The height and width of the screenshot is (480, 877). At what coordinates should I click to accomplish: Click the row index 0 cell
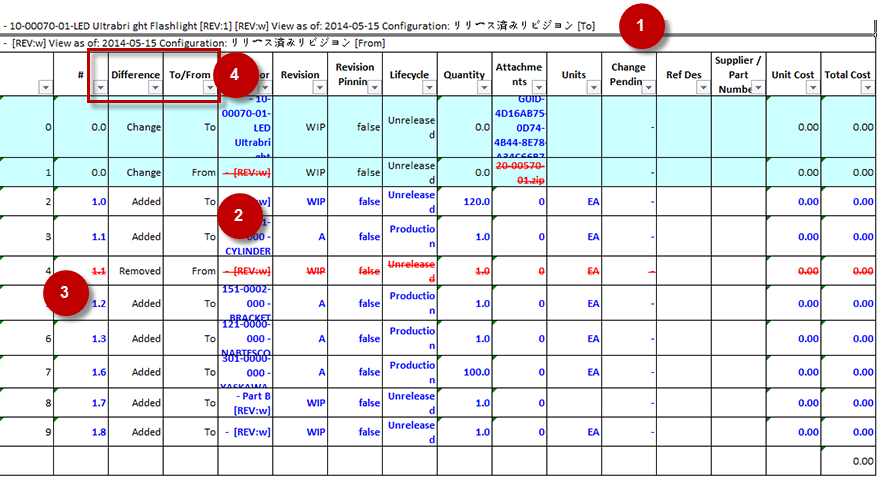pos(27,127)
